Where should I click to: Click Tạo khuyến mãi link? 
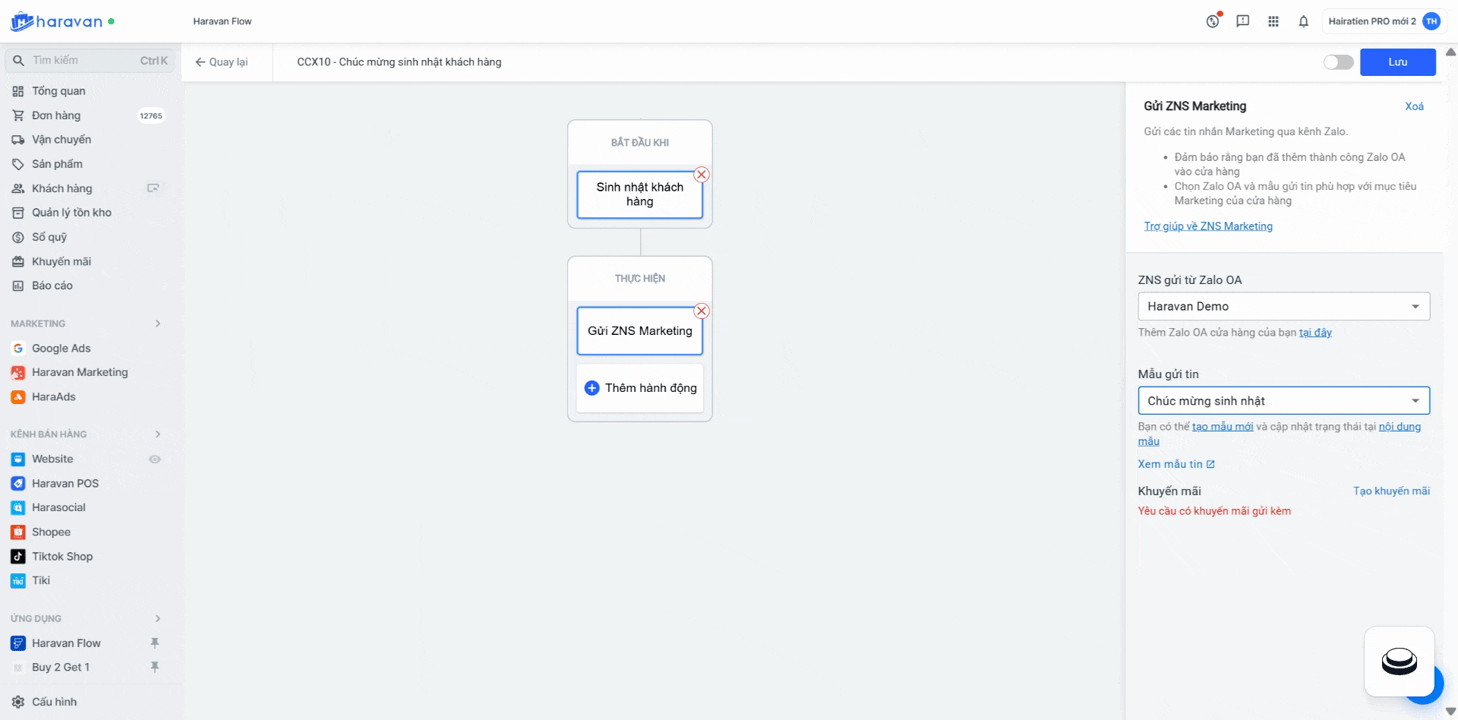pyautogui.click(x=1391, y=491)
